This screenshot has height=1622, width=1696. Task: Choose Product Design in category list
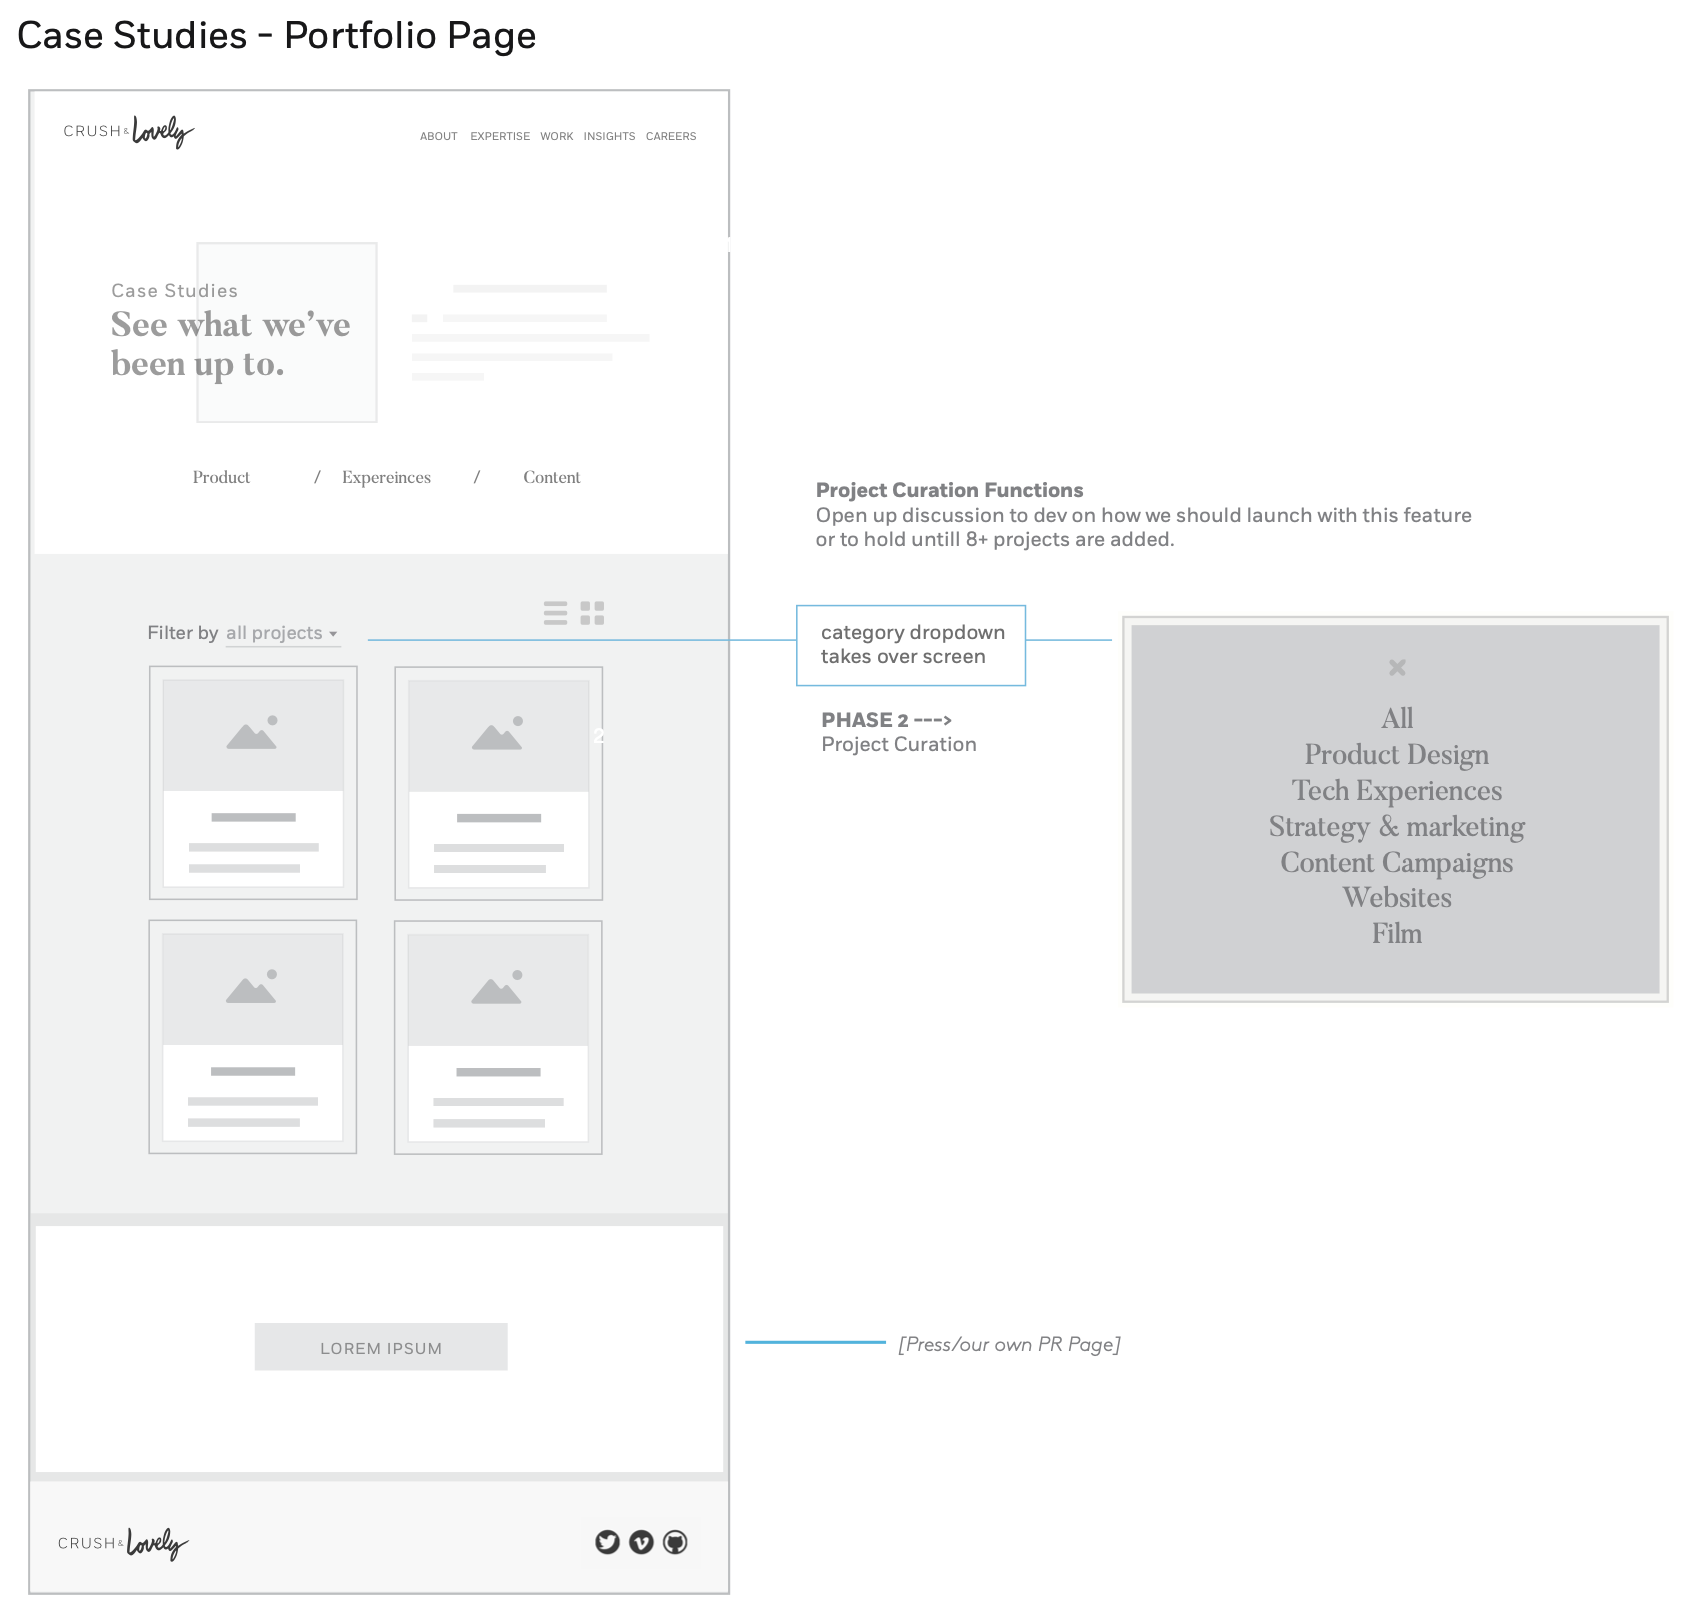pyautogui.click(x=1396, y=755)
